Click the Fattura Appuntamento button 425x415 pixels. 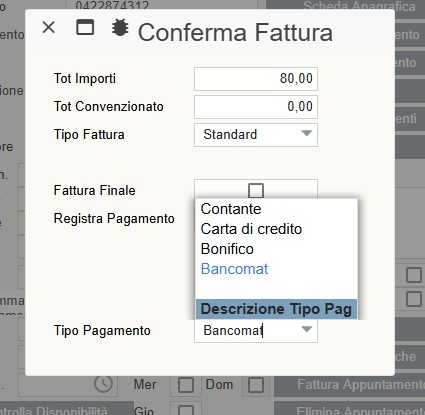point(349,385)
